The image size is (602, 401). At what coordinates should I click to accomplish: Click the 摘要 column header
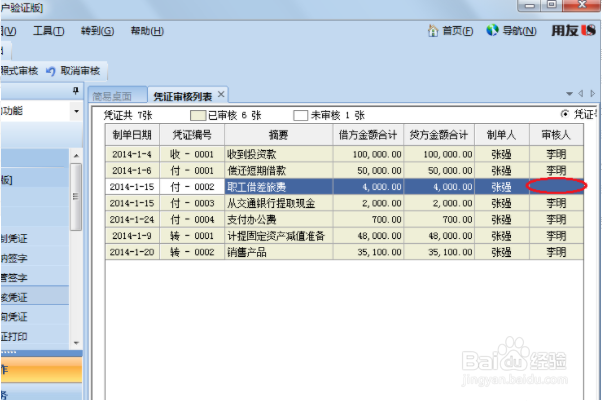coord(279,135)
